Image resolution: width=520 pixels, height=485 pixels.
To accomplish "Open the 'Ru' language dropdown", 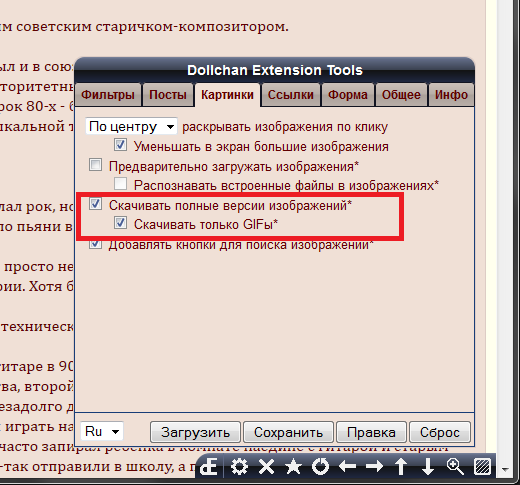I will tap(102, 431).
